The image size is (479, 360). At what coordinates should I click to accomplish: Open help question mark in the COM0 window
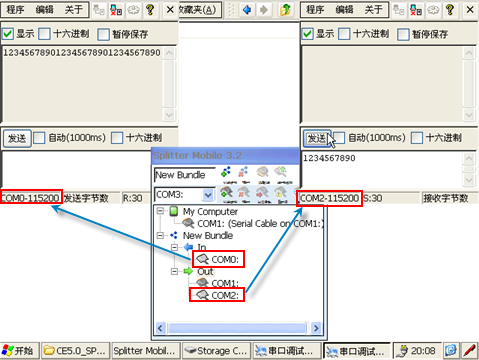(x=150, y=10)
